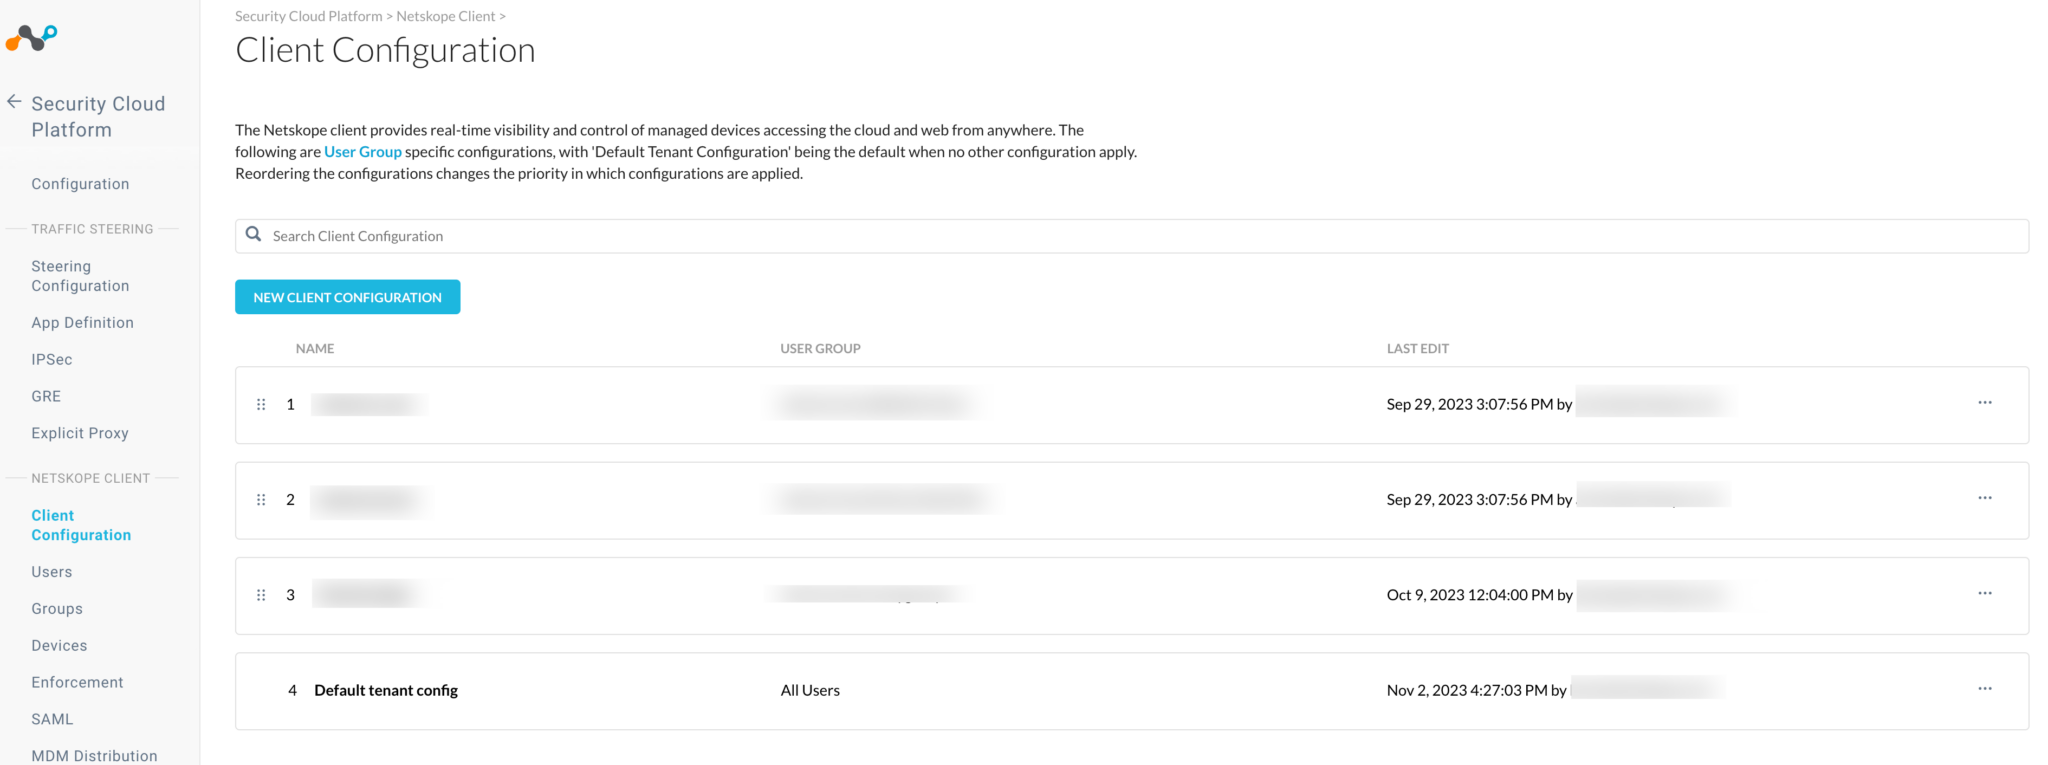The image size is (2048, 765).
Task: Follow the User Group link
Action: click(362, 152)
